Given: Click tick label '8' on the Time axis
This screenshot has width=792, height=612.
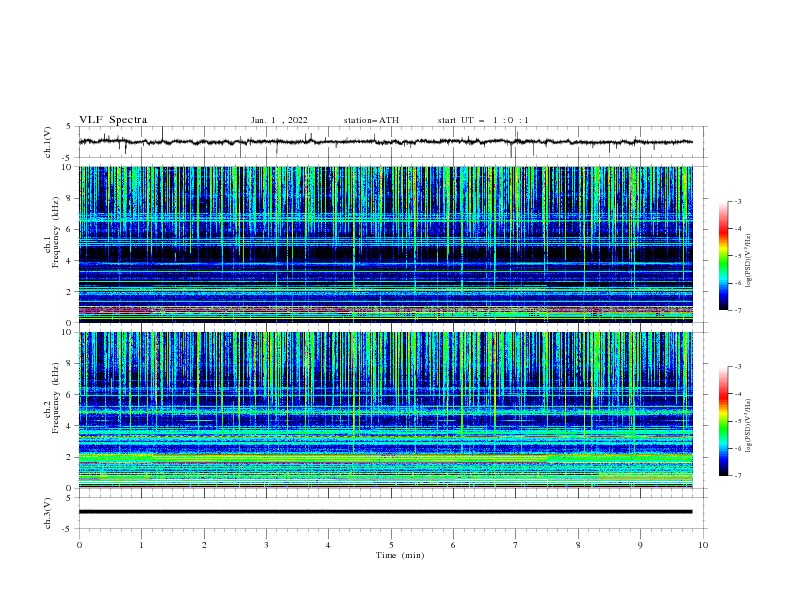Looking at the screenshot, I should (x=578, y=545).
